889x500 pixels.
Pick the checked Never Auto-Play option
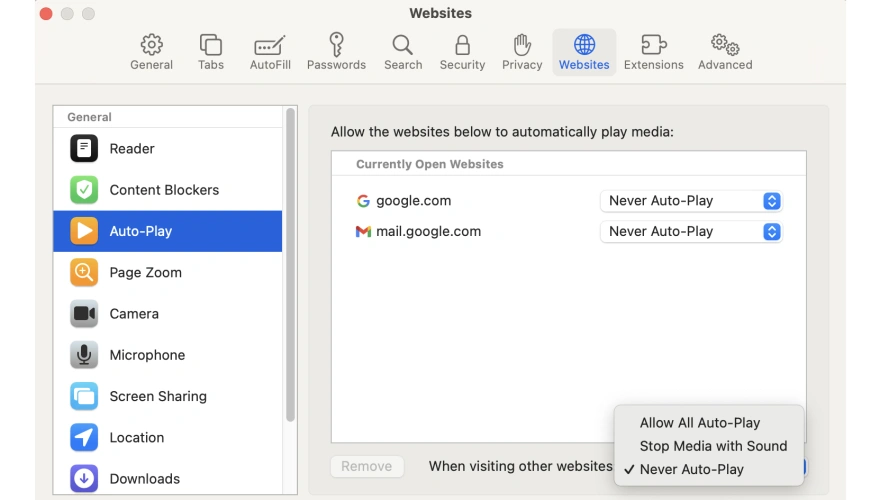pos(692,469)
